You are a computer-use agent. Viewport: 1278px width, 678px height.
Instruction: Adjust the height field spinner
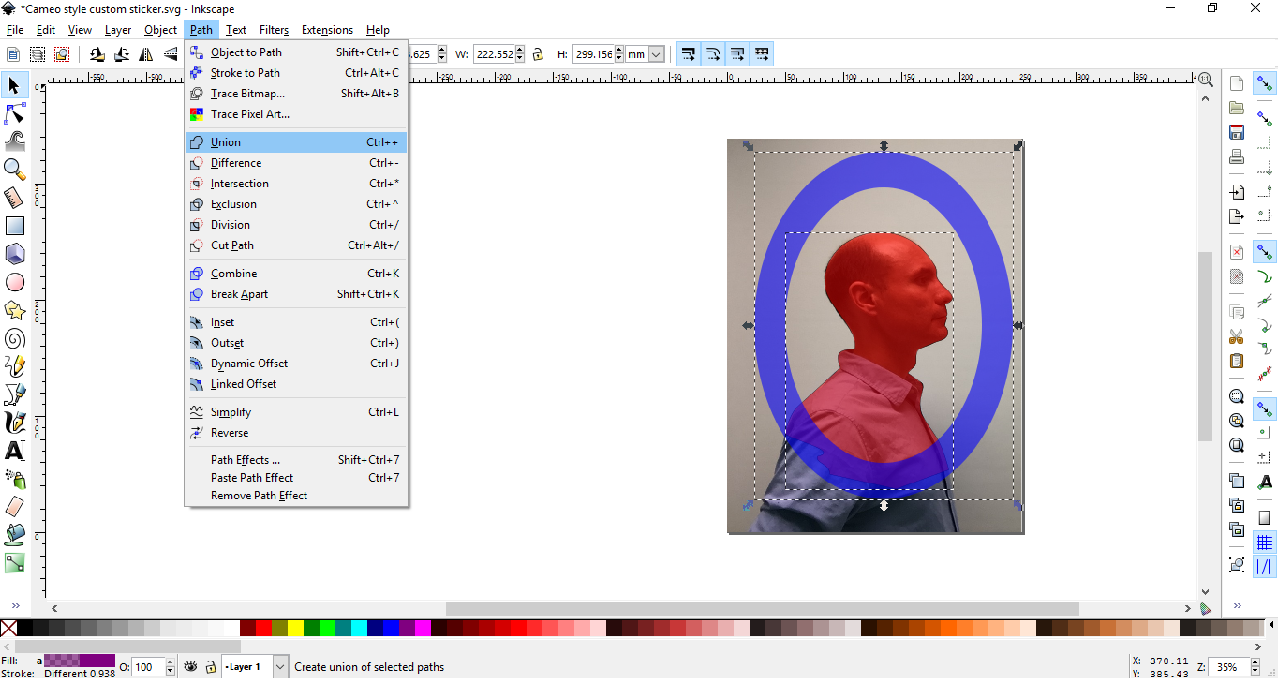619,55
